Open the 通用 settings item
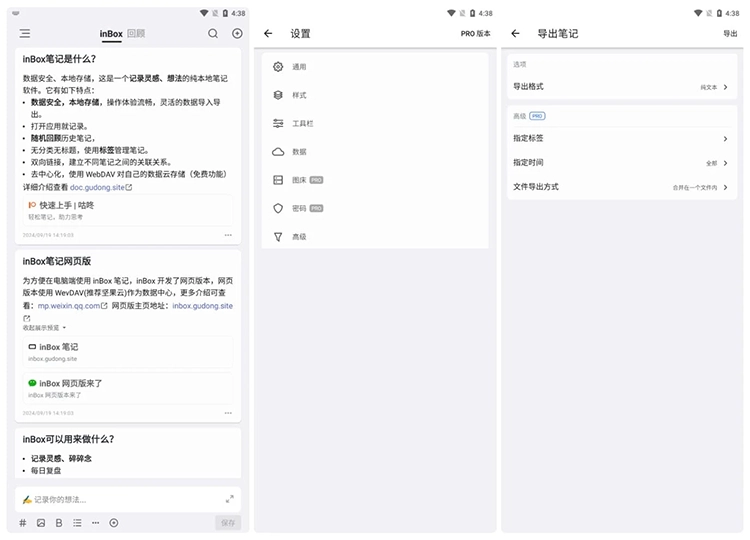Screen dimensions: 750x540 click(299, 67)
